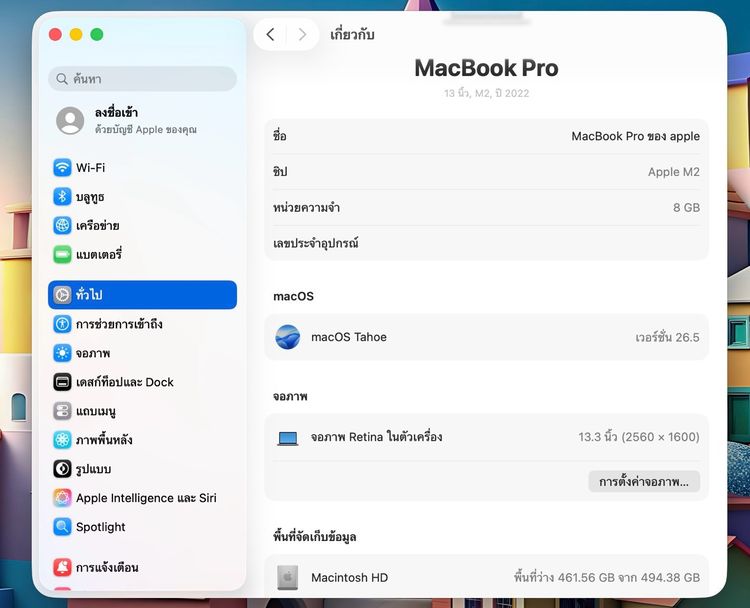Click the ชิป row label
Viewport: 750px width, 608px height.
tap(280, 172)
